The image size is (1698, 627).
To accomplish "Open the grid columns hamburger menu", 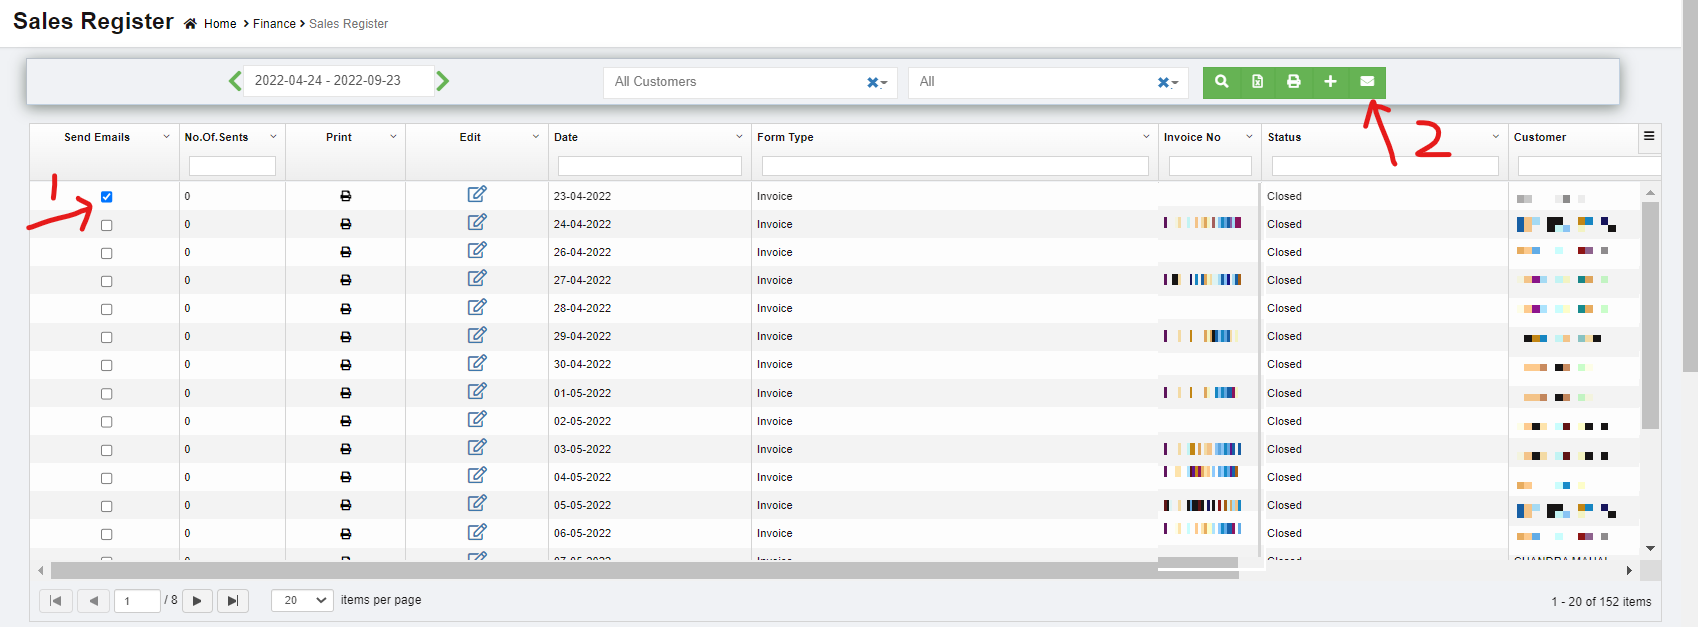I will pos(1649,136).
